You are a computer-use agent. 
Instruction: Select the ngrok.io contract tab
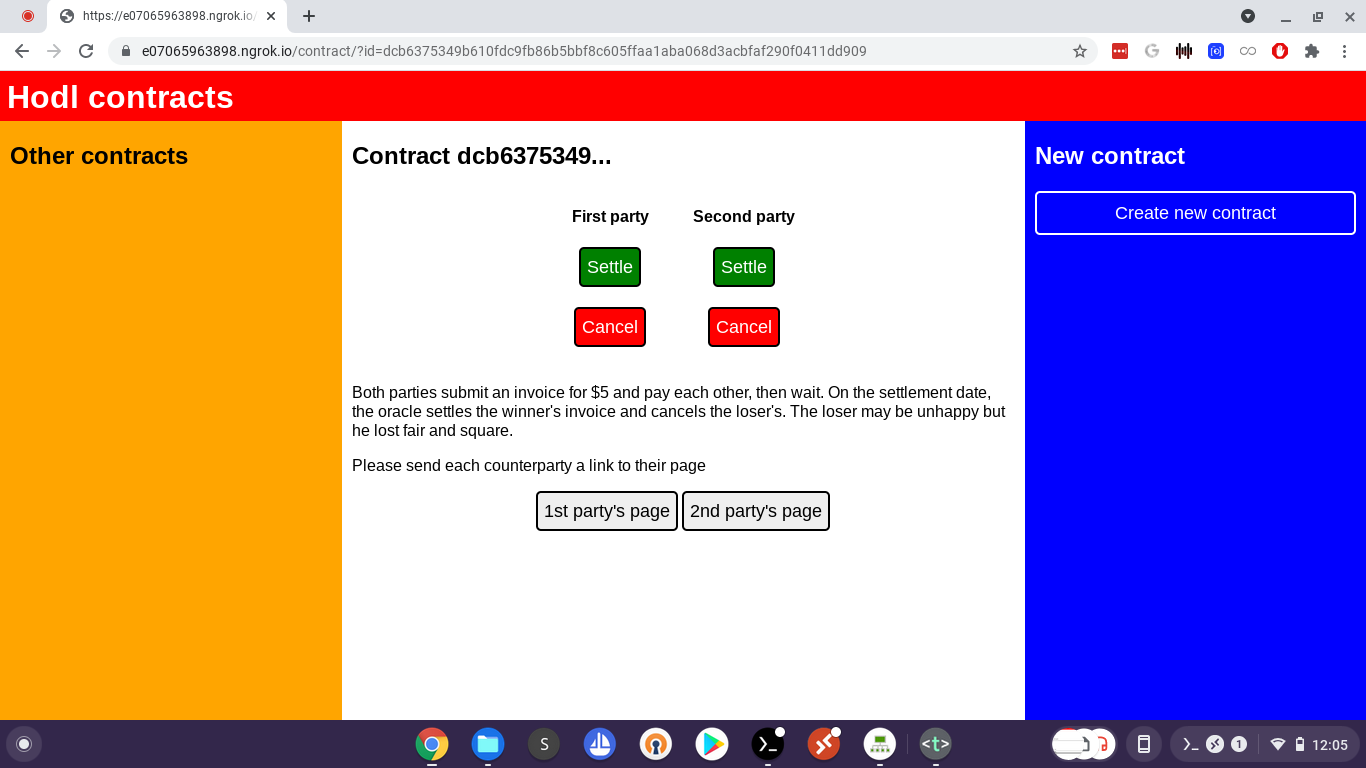[167, 16]
